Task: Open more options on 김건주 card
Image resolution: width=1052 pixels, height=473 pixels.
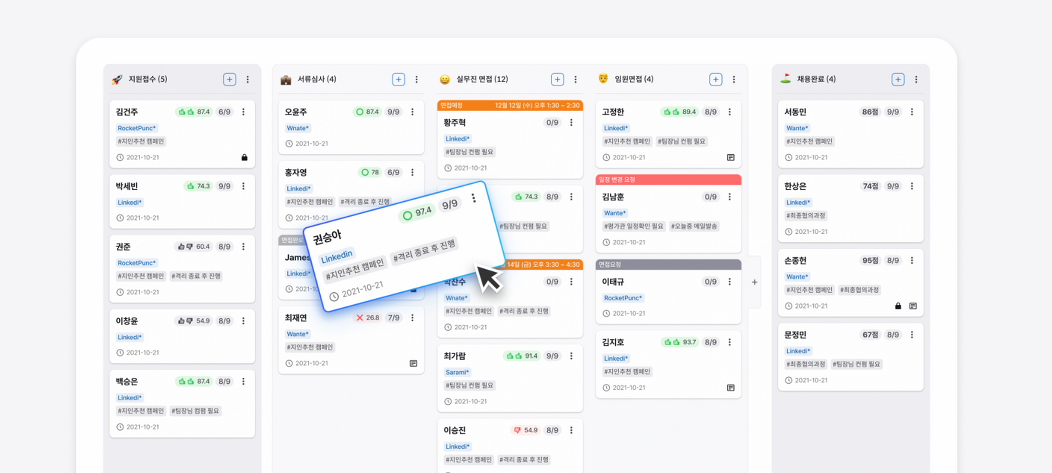Action: (244, 112)
